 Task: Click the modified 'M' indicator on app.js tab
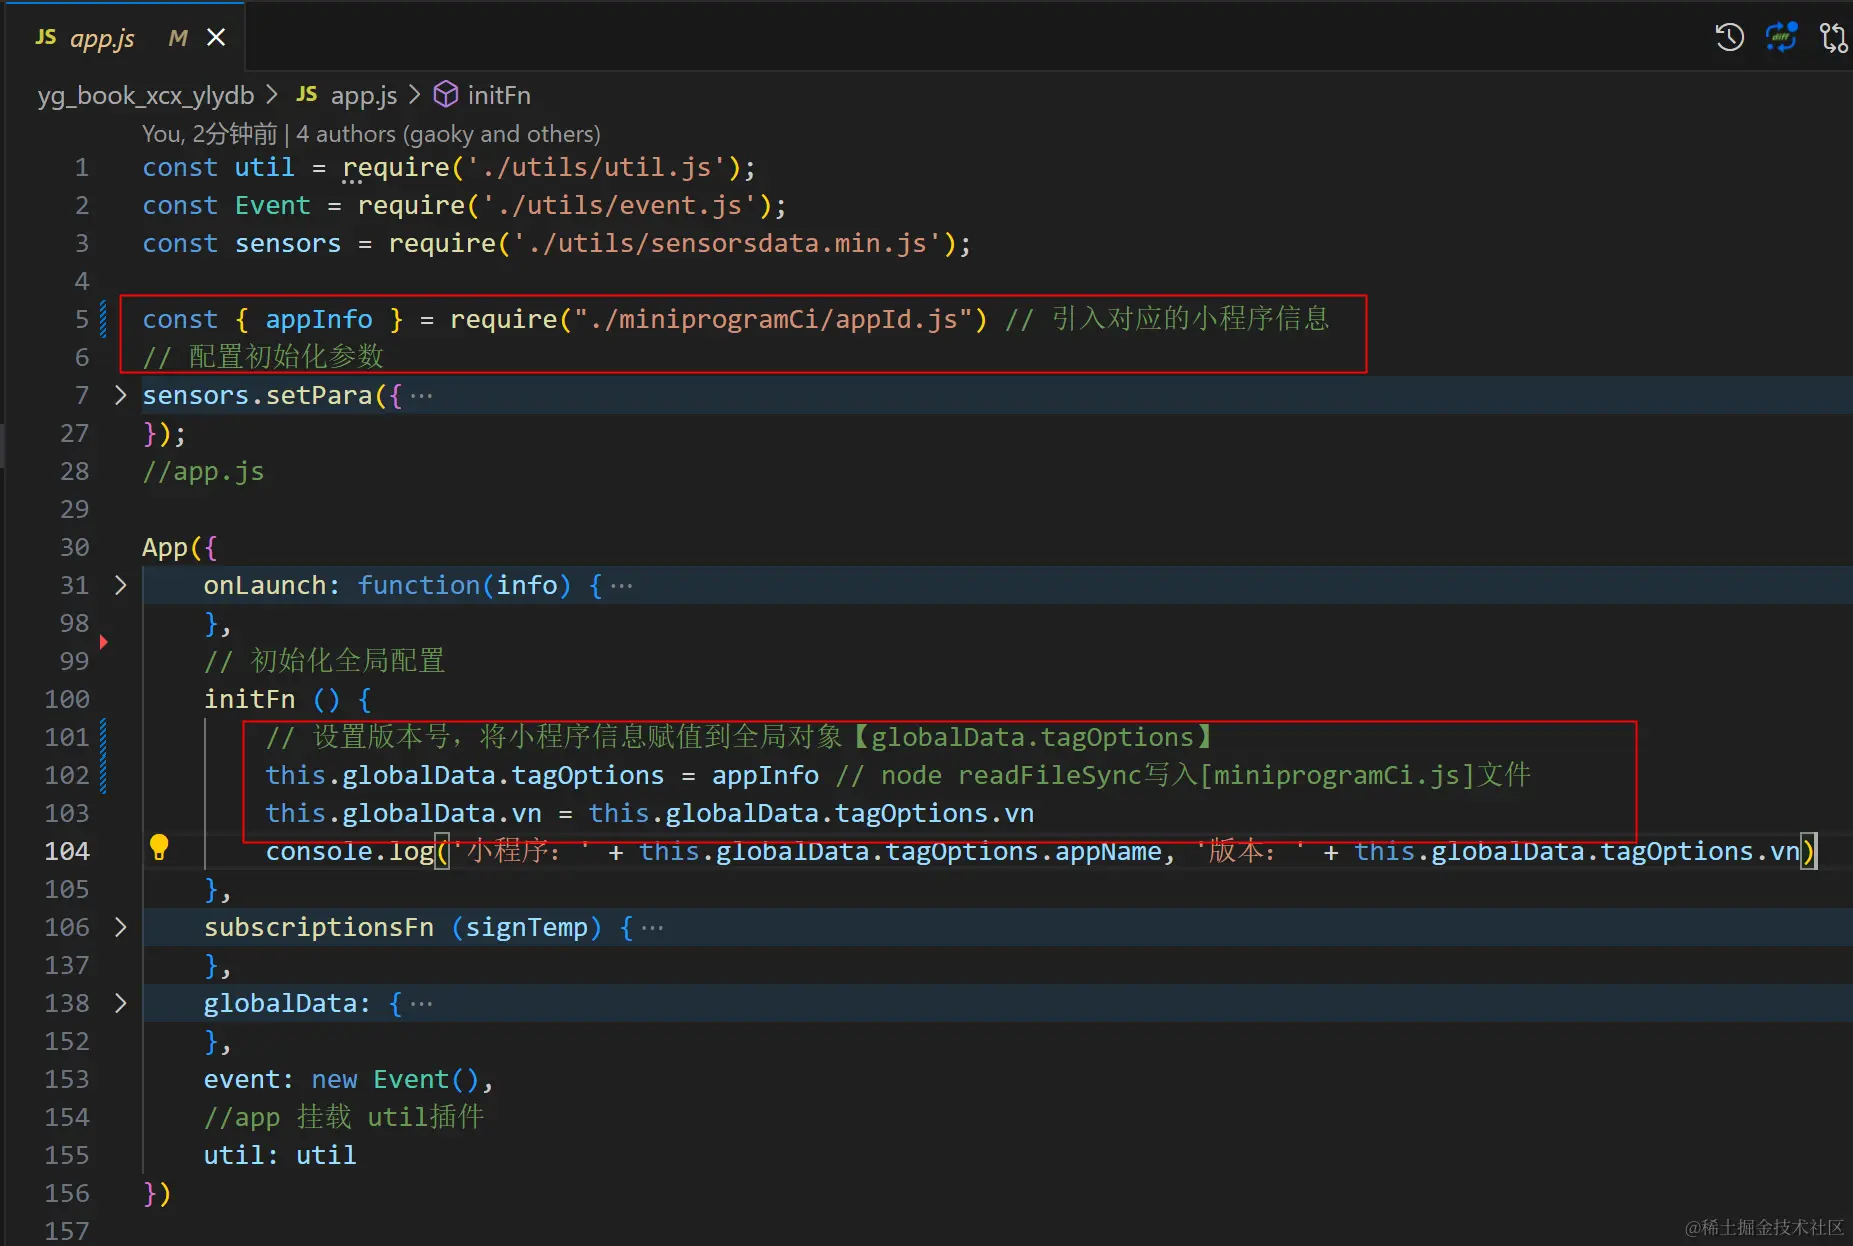pyautogui.click(x=178, y=38)
